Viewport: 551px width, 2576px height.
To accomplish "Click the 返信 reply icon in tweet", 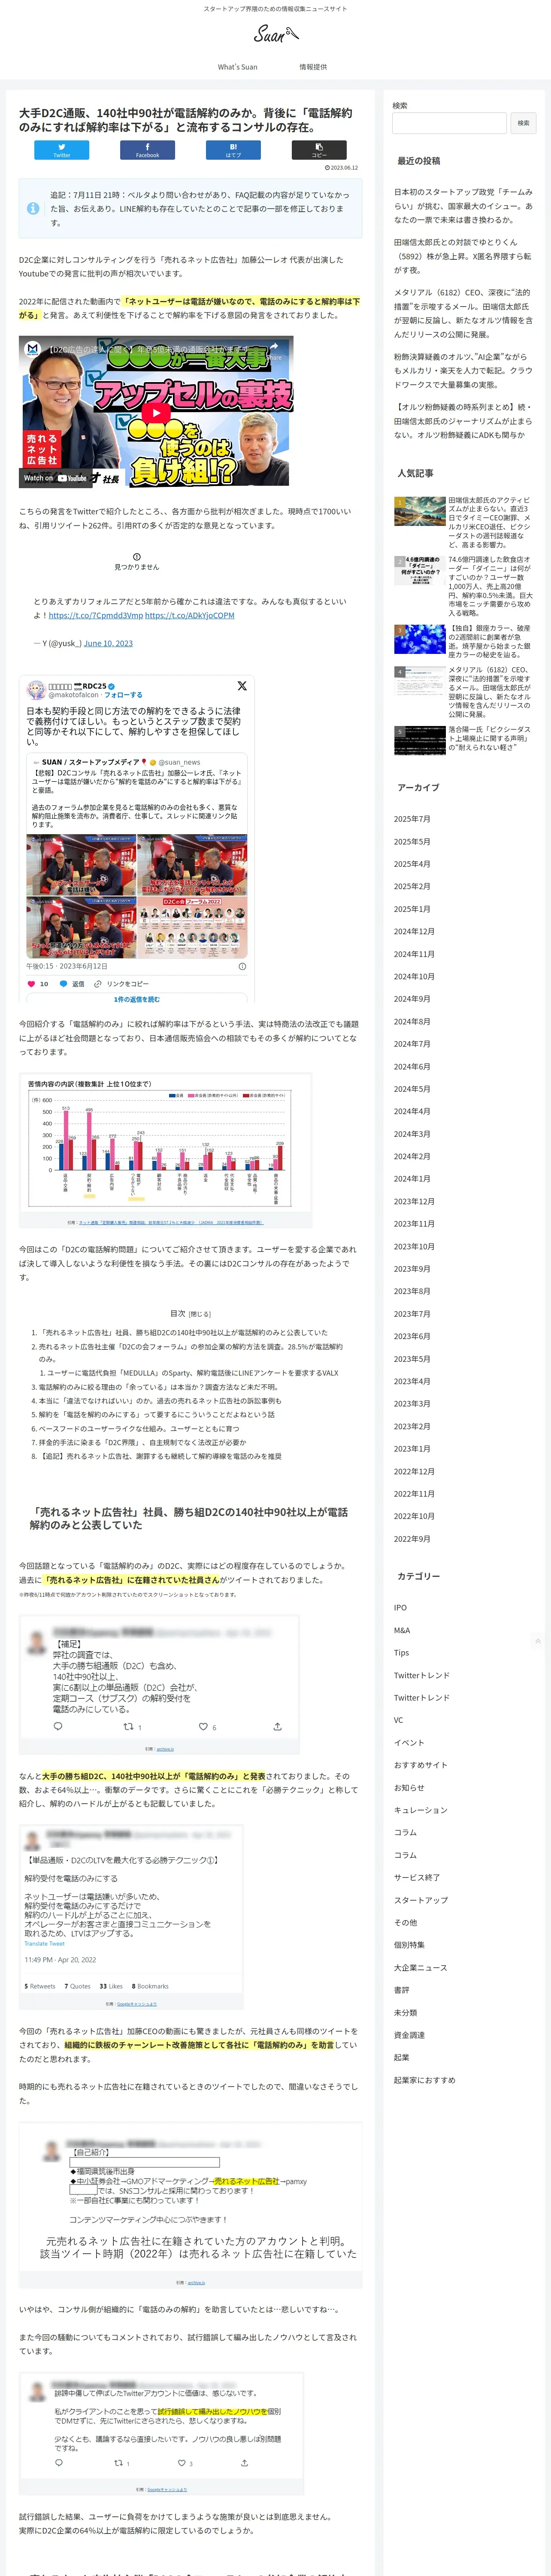I will (x=72, y=984).
